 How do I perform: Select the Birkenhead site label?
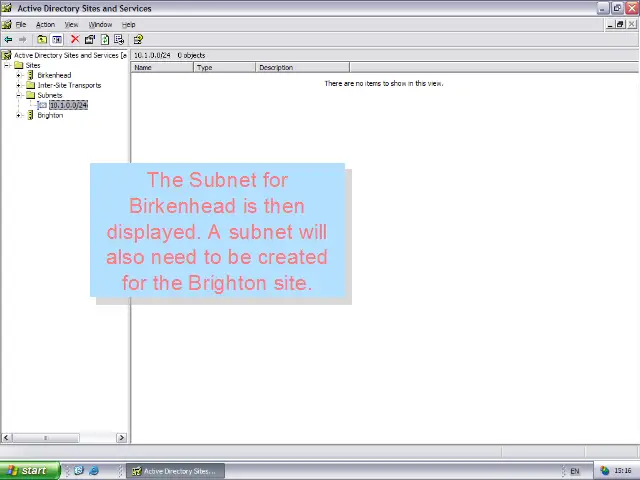click(54, 75)
